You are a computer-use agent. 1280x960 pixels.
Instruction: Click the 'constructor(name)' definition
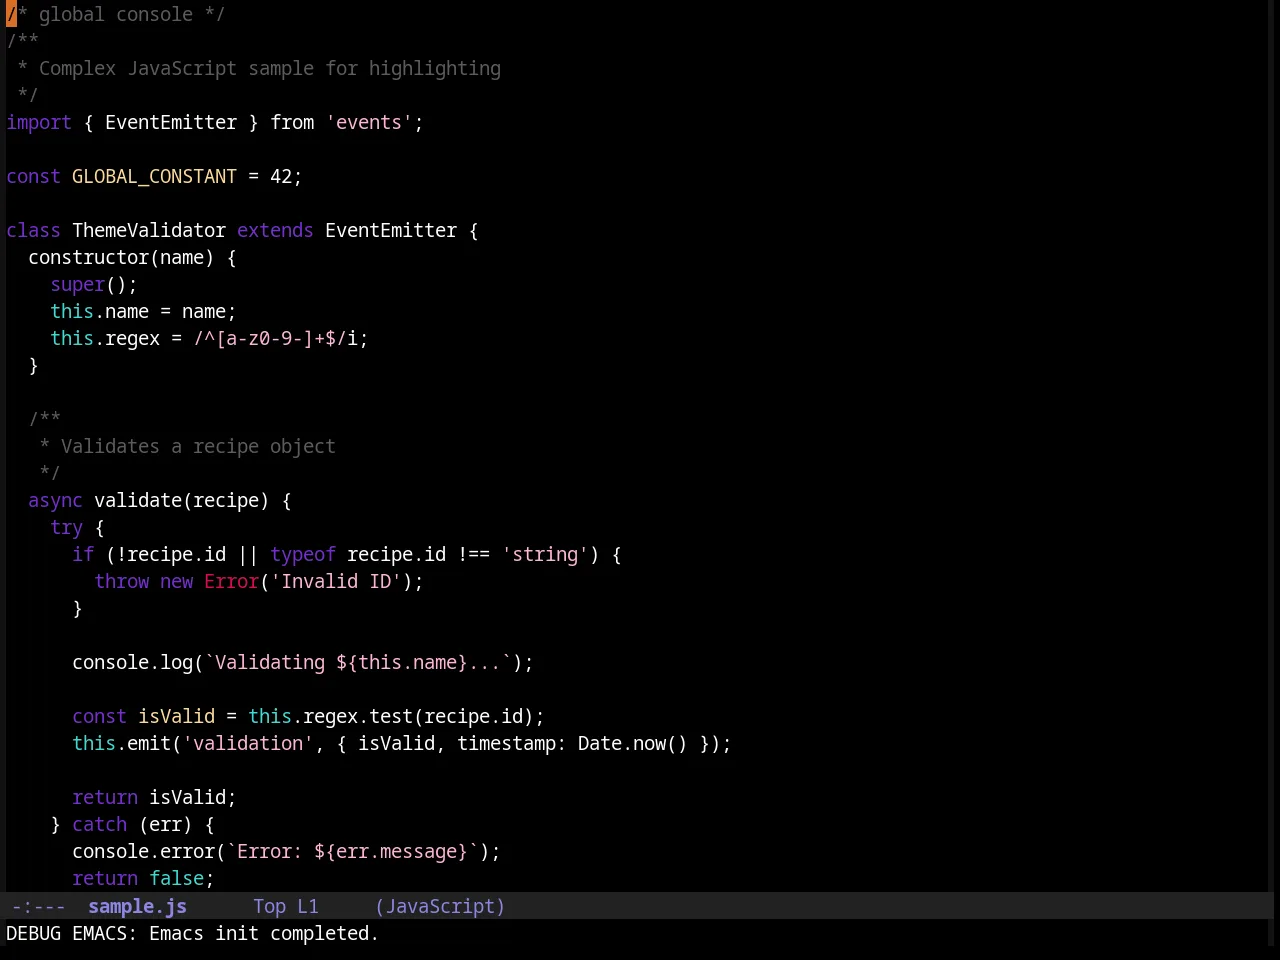click(x=121, y=257)
